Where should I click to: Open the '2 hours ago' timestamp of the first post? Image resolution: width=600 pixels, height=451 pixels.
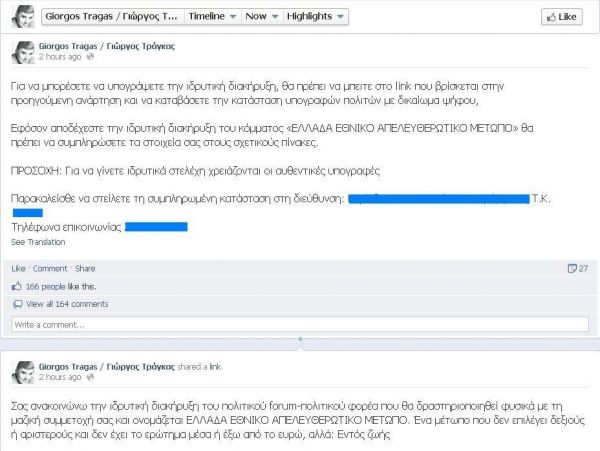60,57
